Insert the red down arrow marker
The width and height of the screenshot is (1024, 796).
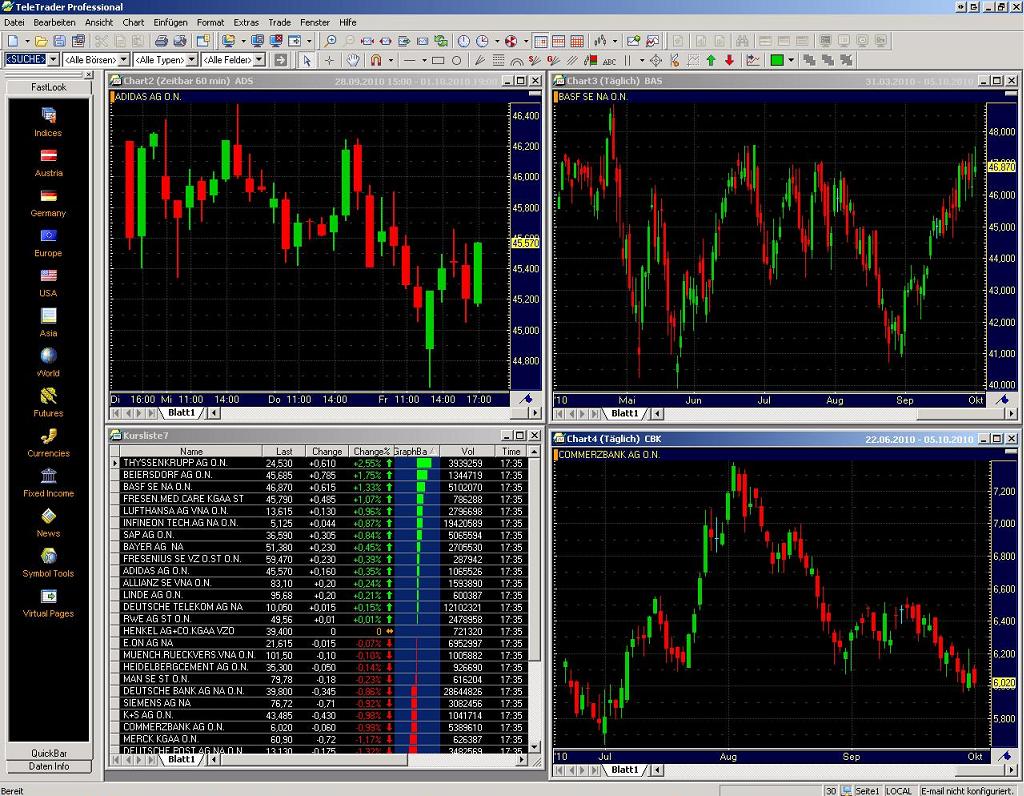(729, 61)
